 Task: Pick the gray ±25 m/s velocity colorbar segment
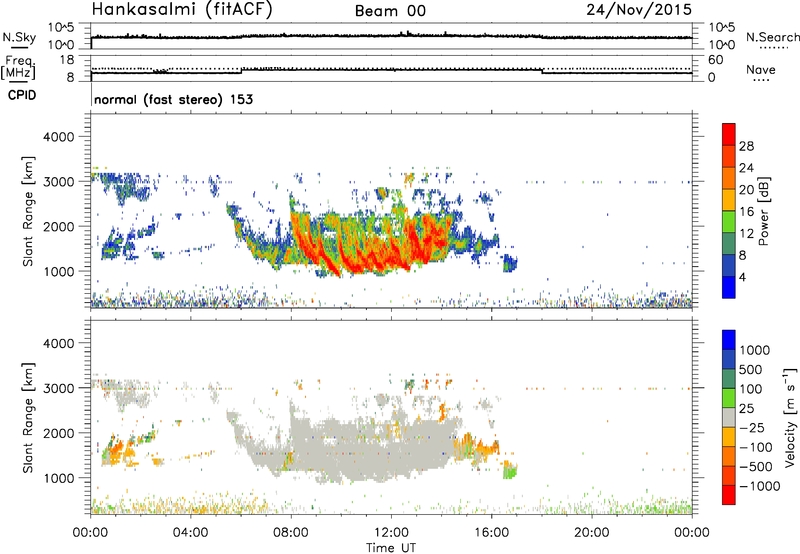[x=729, y=417]
